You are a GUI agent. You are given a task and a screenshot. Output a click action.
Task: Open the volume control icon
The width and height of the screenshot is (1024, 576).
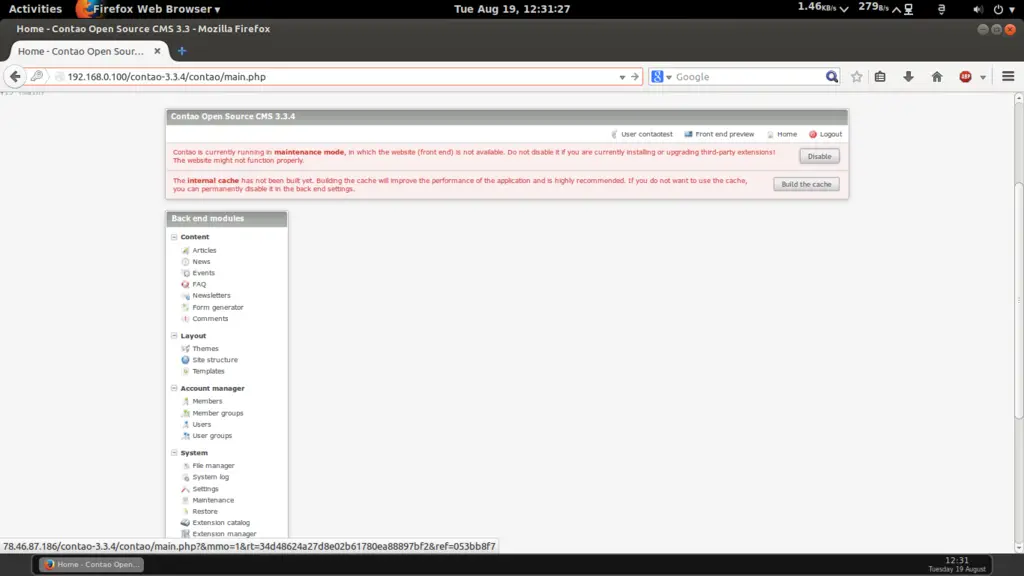point(977,9)
